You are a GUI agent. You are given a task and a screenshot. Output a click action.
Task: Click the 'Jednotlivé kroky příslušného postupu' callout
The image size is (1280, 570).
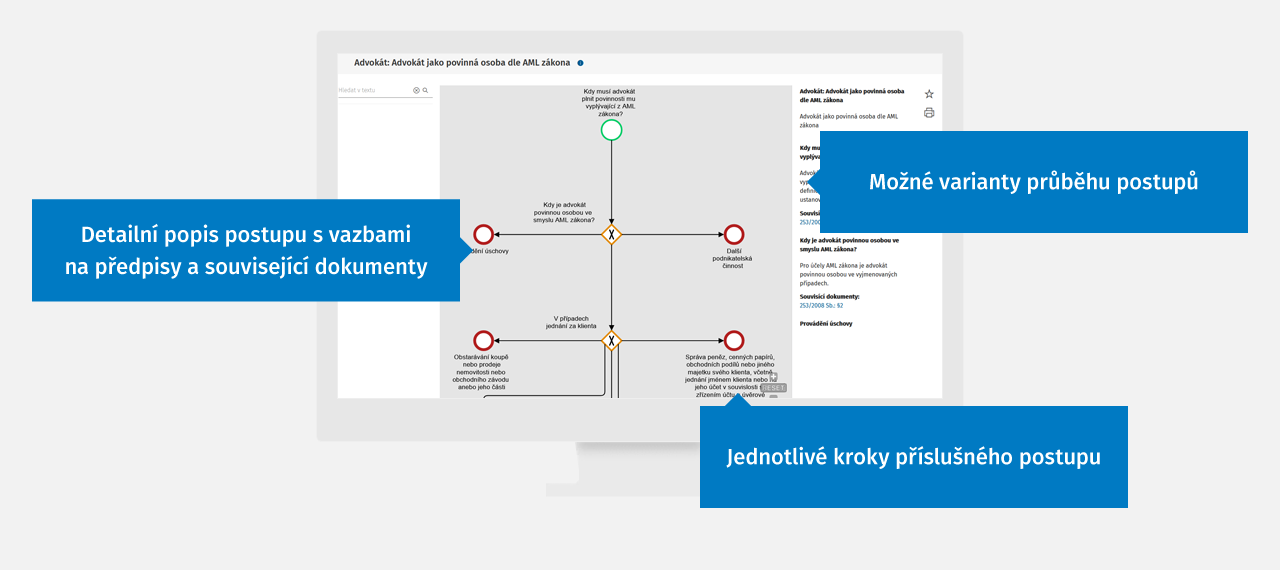click(x=913, y=457)
